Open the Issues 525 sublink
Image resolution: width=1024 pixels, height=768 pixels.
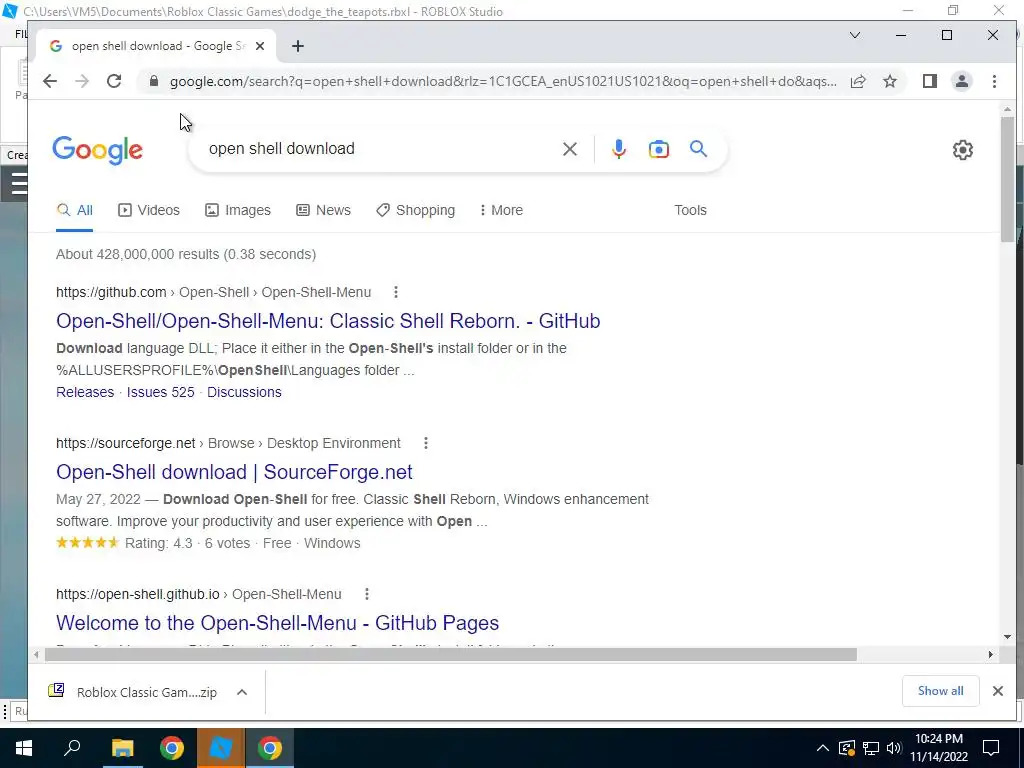[x=161, y=392]
